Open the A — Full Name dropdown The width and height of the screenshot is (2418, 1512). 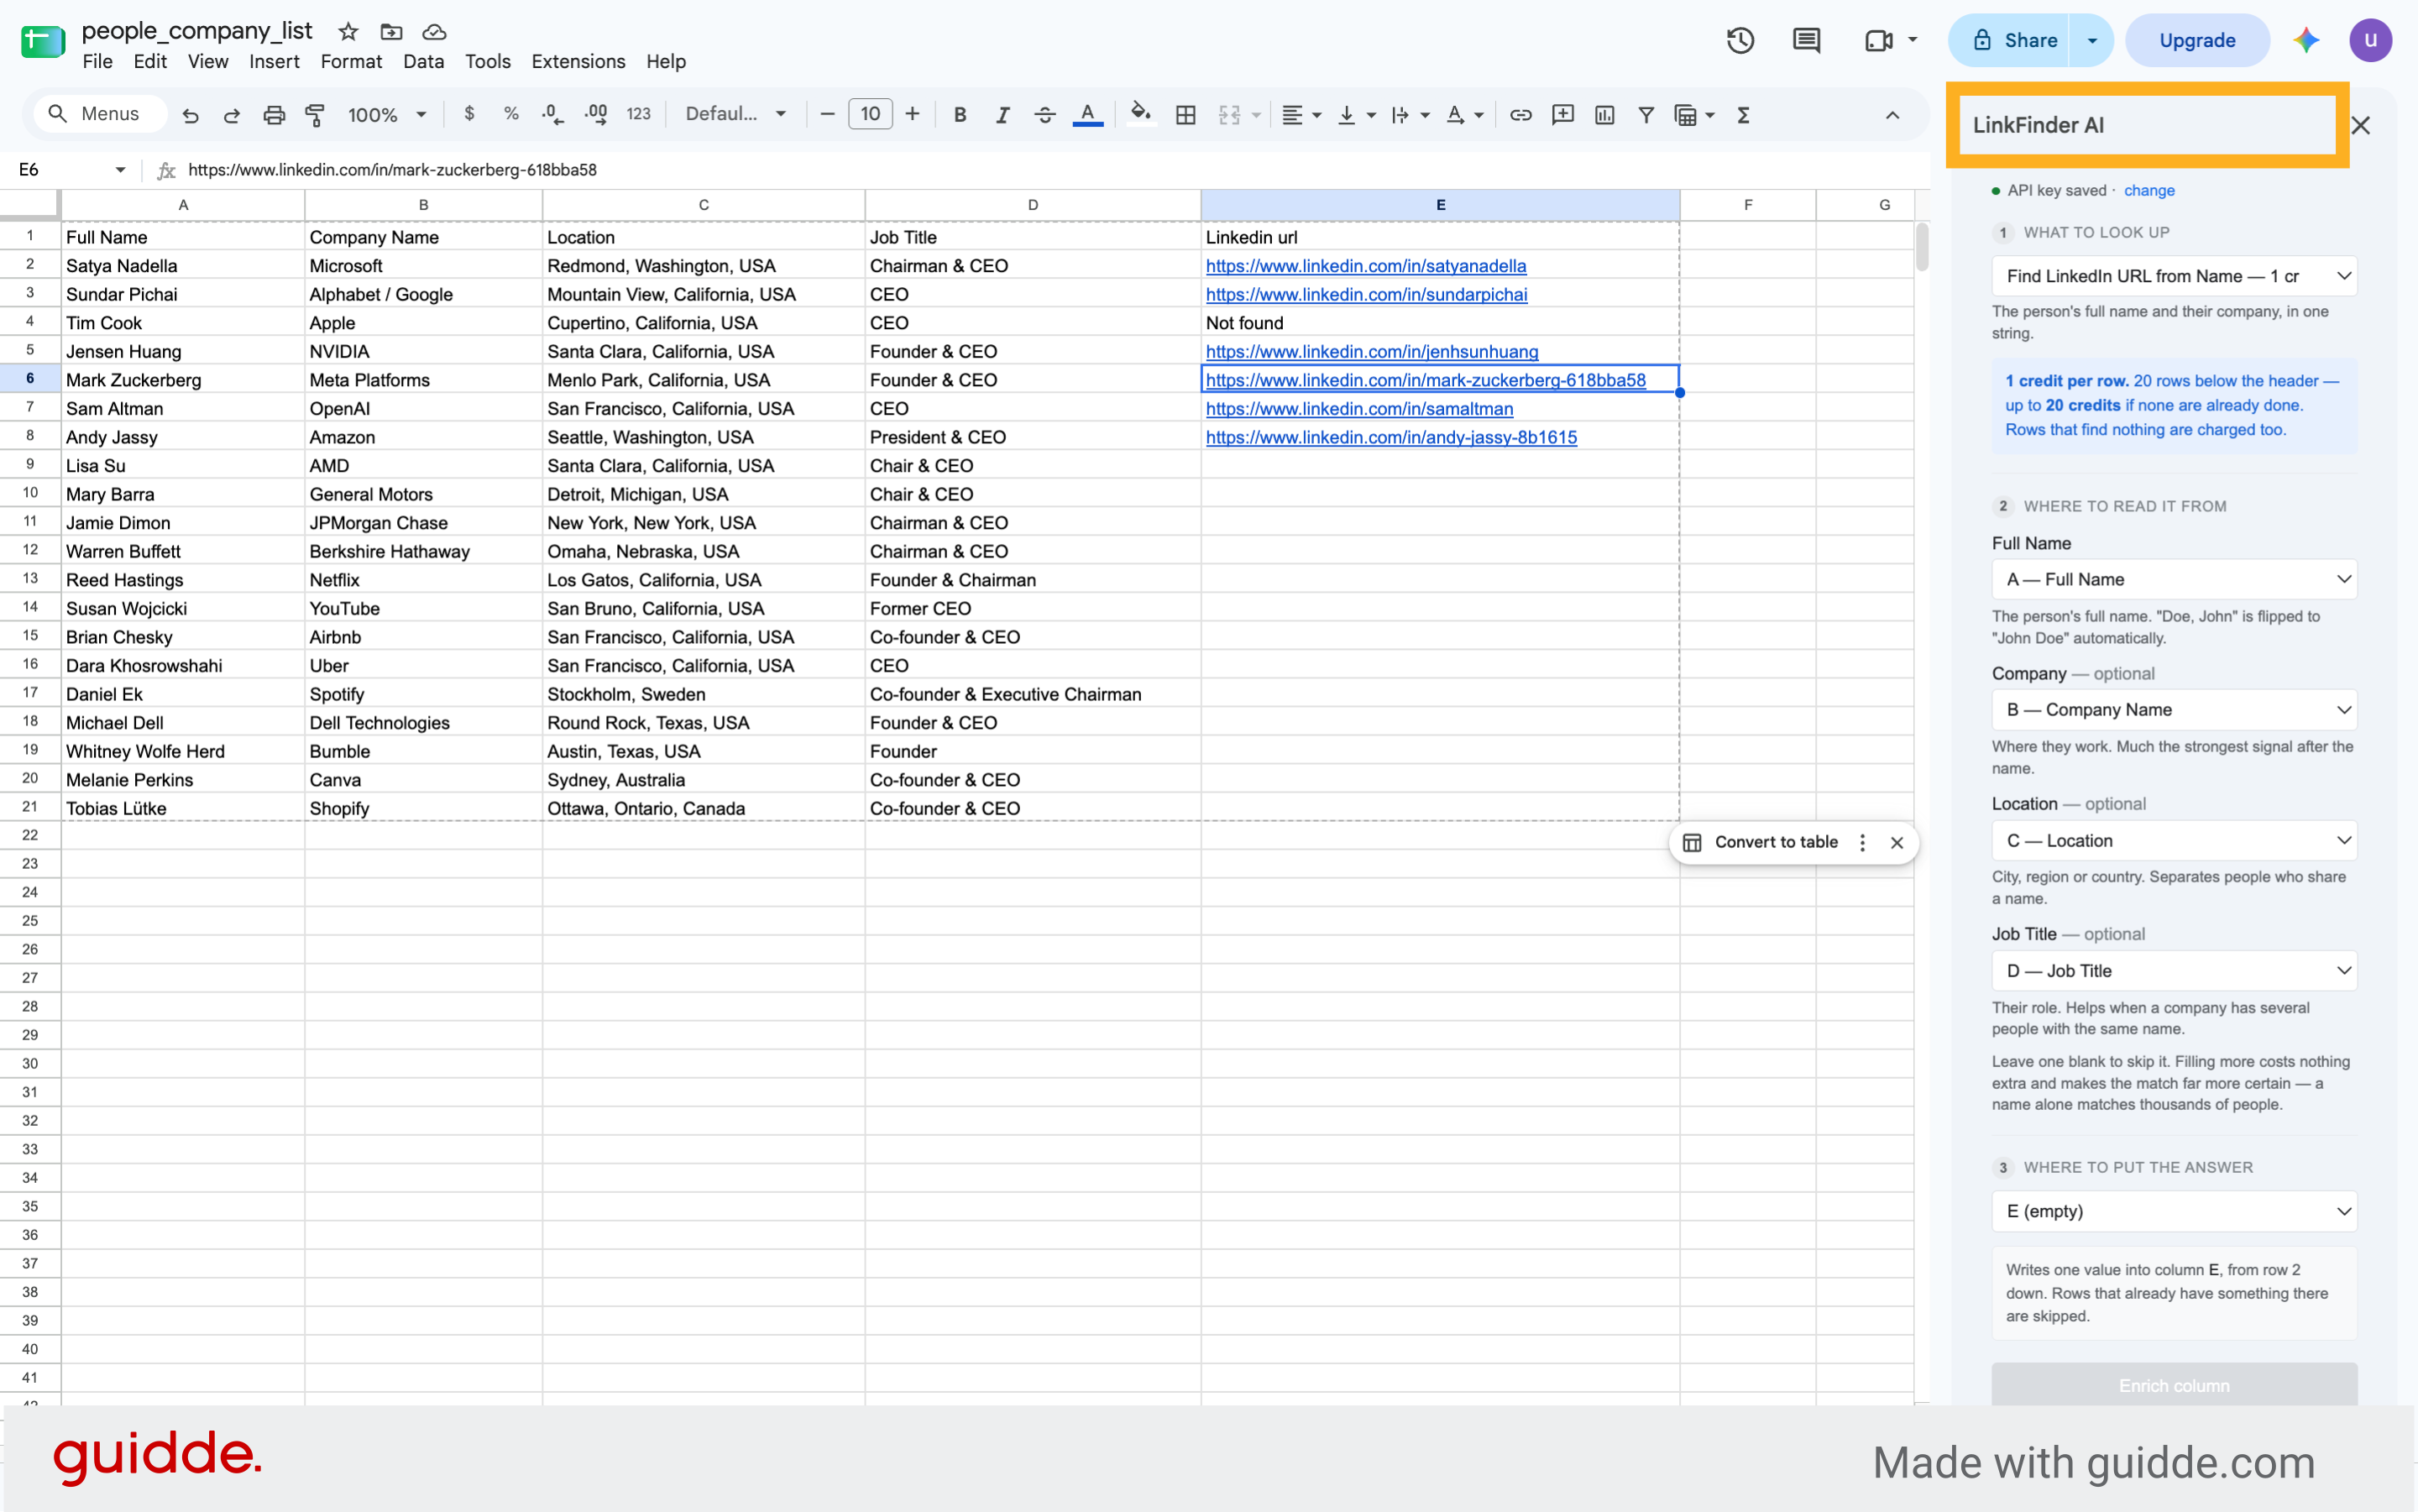2174,579
